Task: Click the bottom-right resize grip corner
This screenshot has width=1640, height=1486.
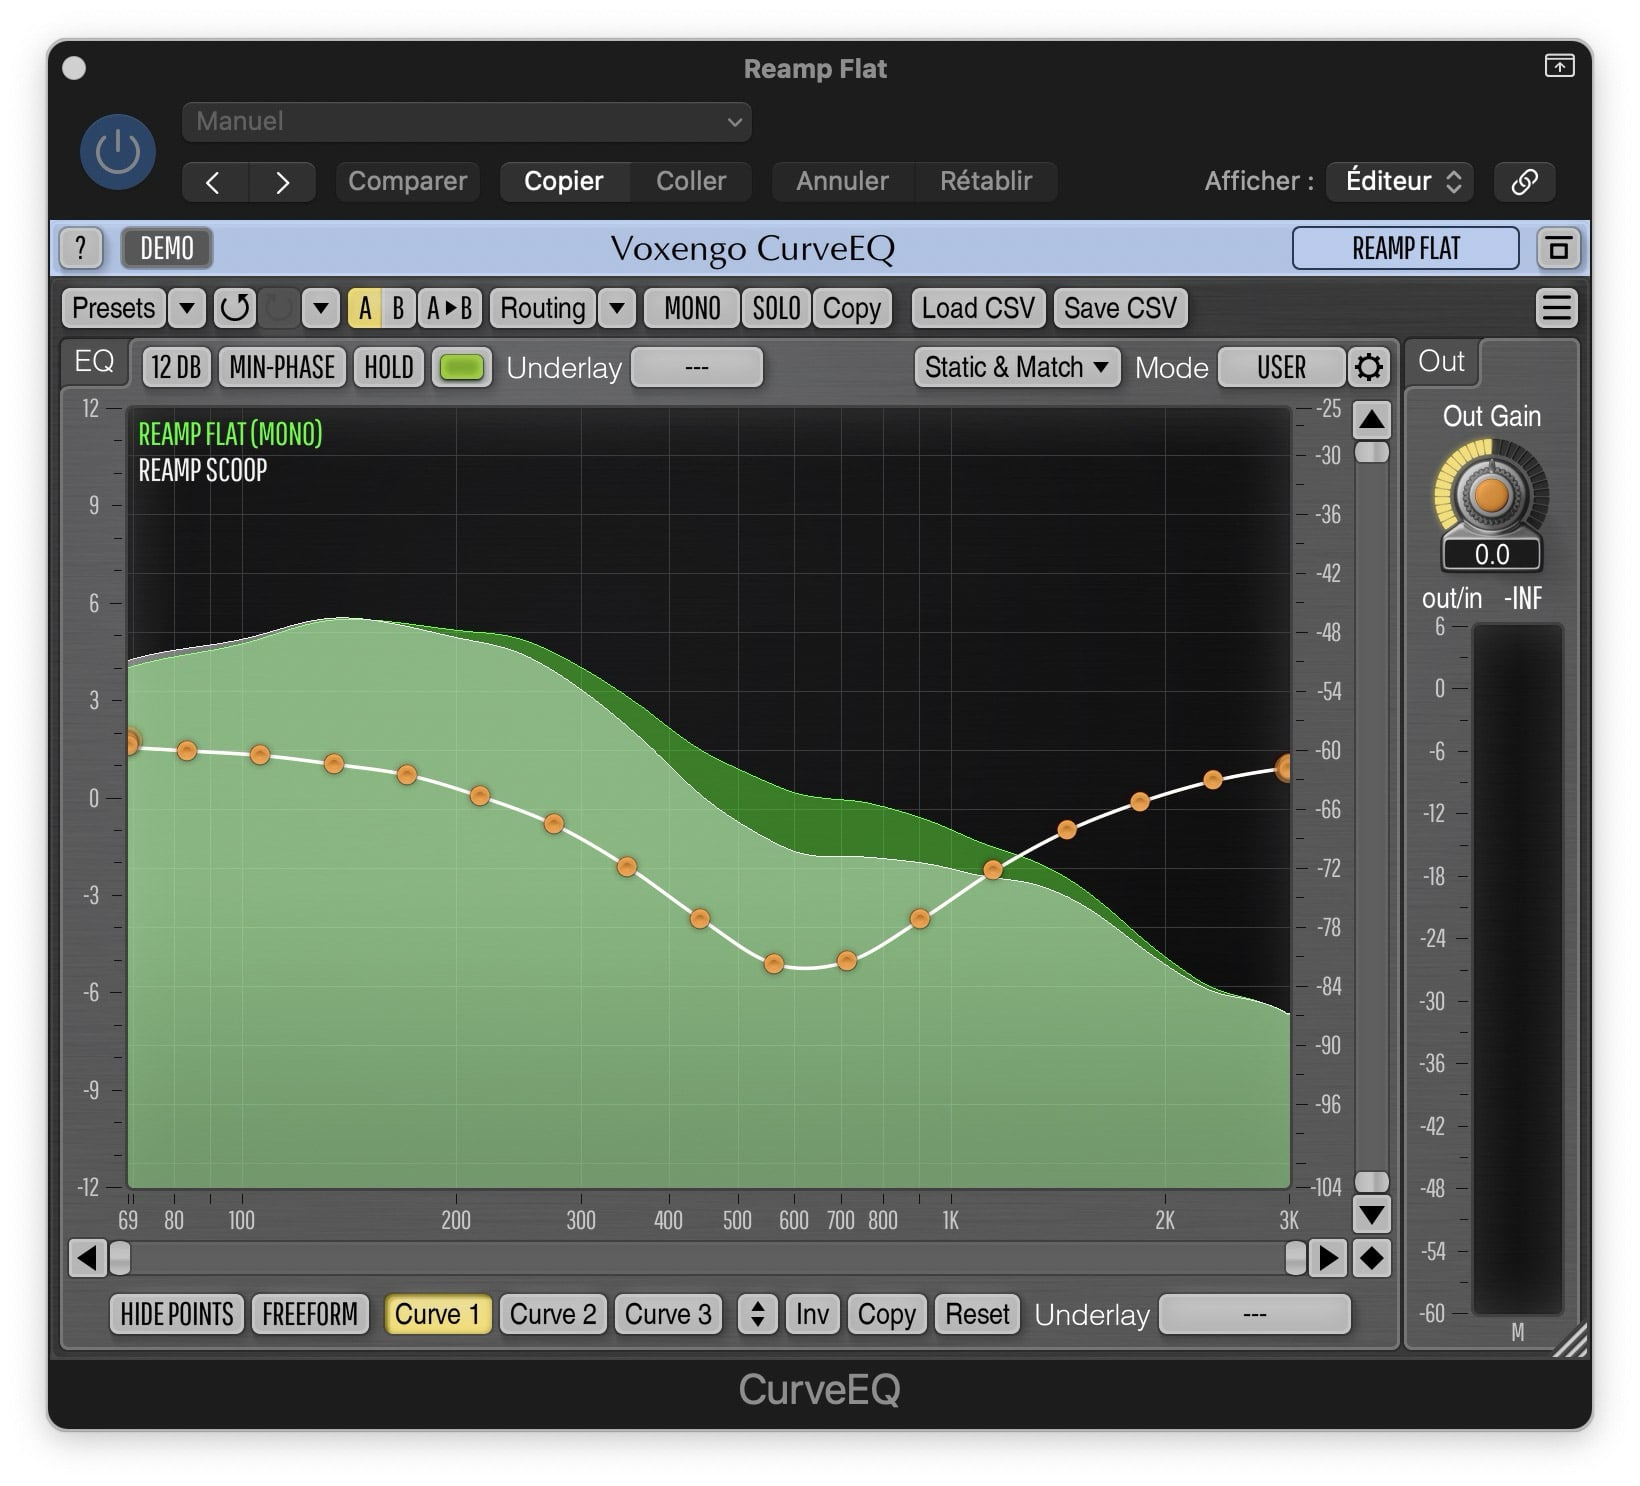Action: click(x=1571, y=1339)
